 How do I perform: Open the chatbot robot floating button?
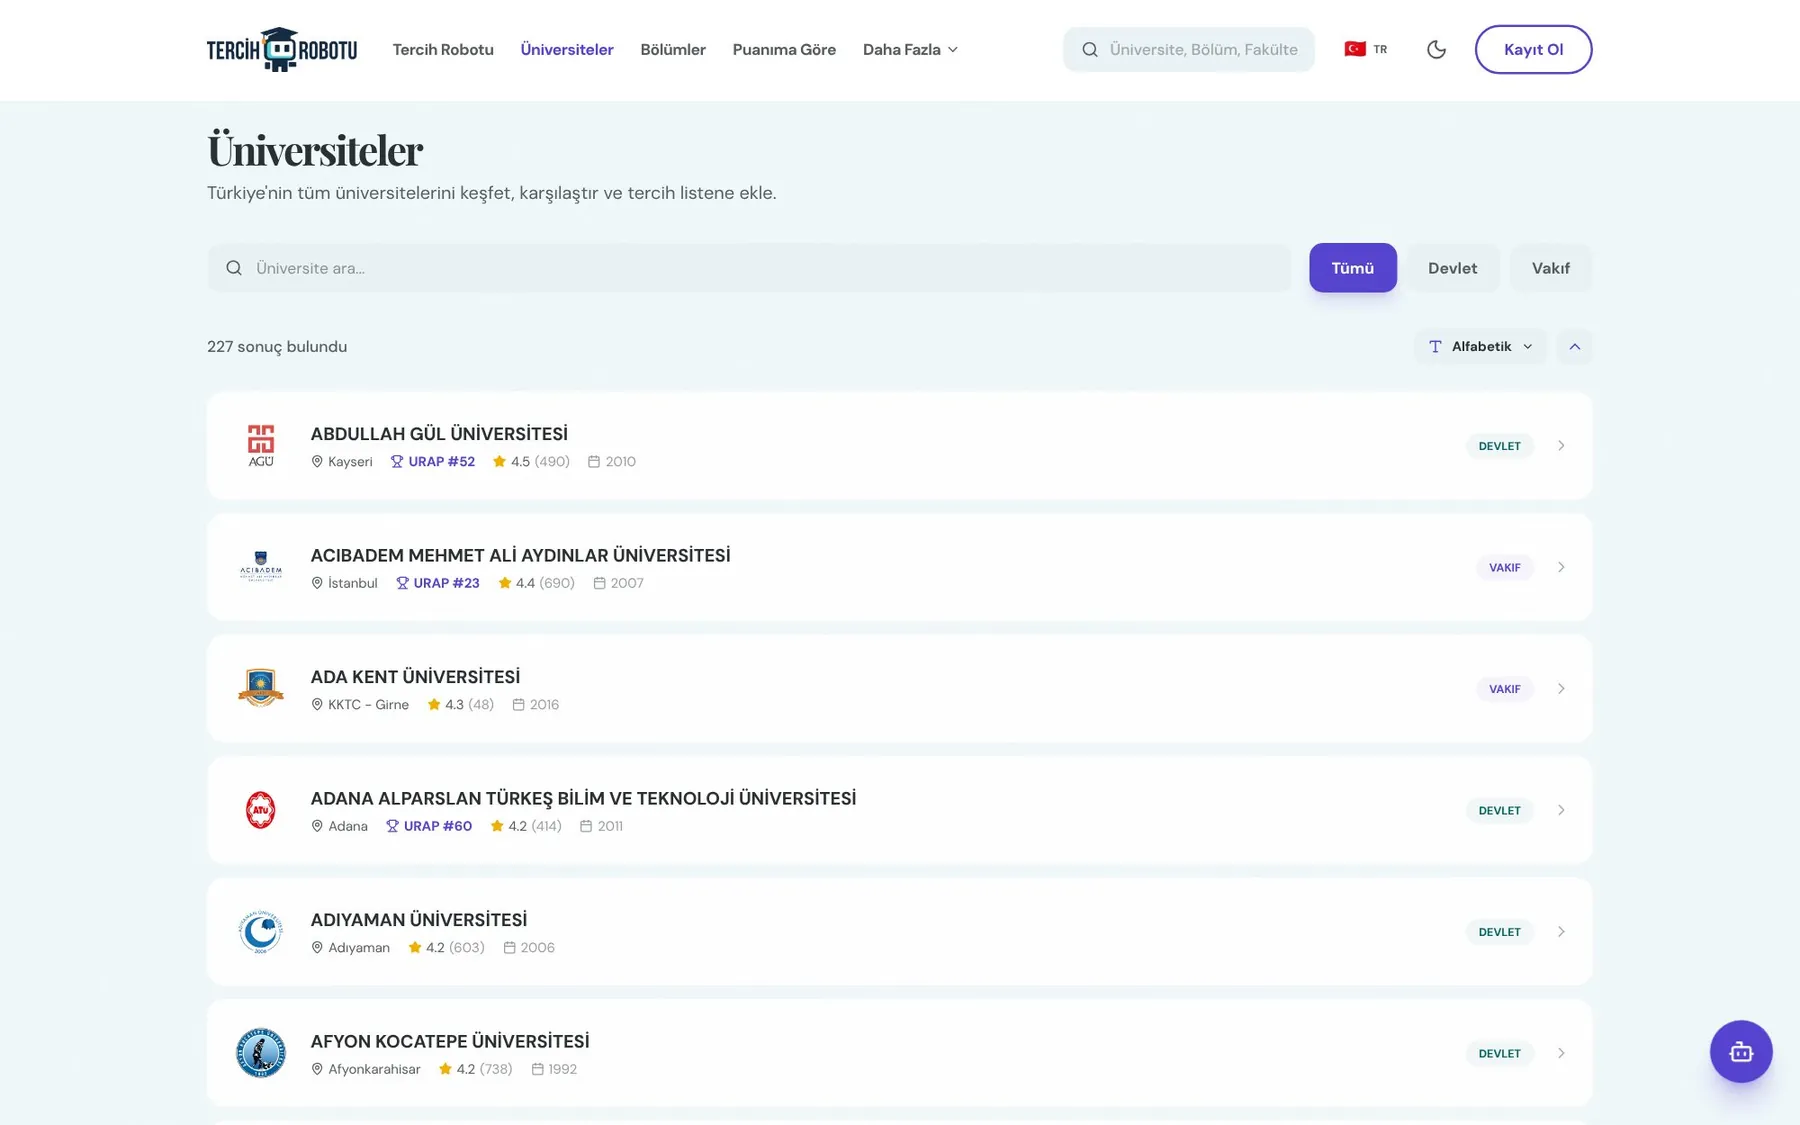(1740, 1051)
